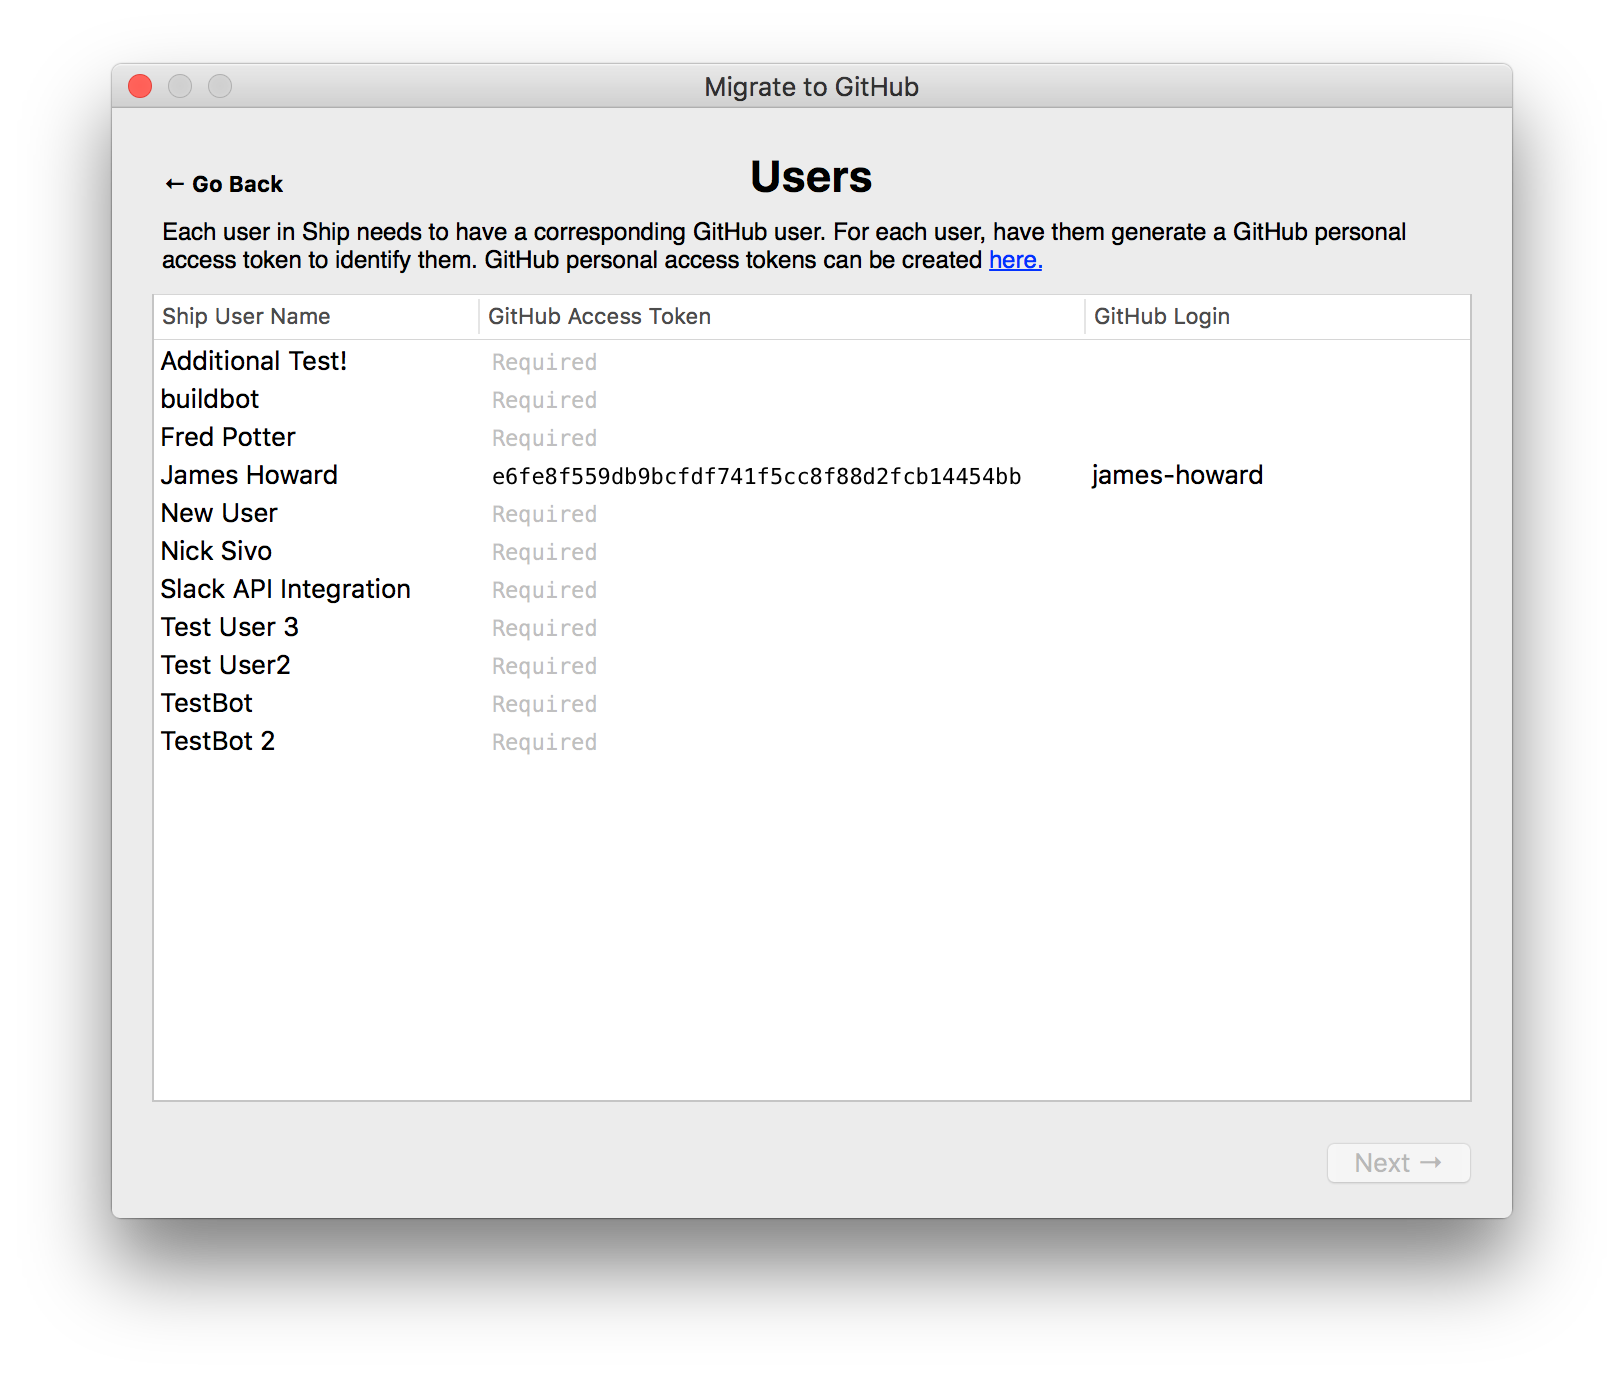Select the Test User 3 name
The image size is (1624, 1378).
[230, 627]
